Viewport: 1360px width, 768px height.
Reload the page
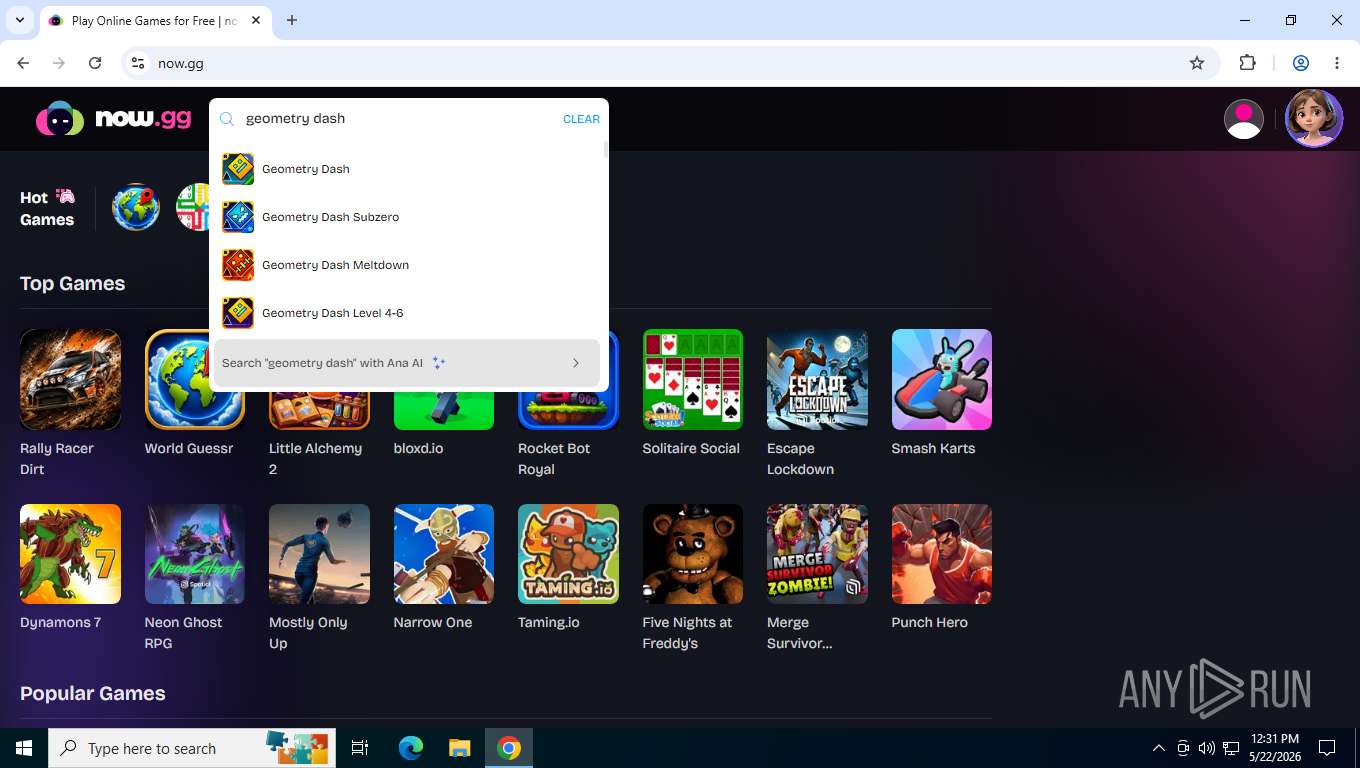pyautogui.click(x=95, y=63)
